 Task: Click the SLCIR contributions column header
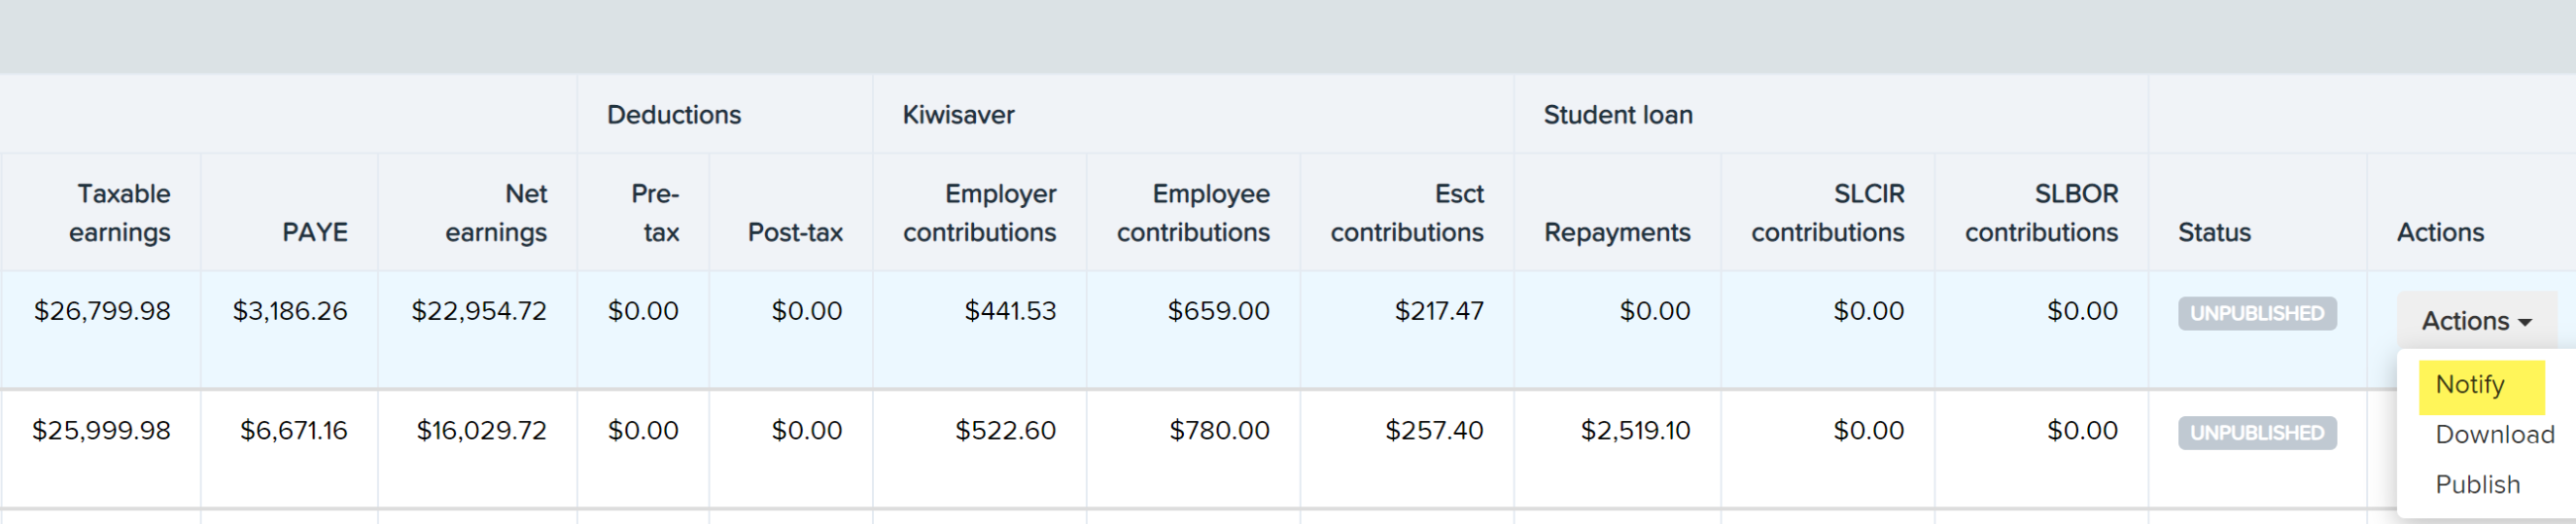tap(1828, 212)
